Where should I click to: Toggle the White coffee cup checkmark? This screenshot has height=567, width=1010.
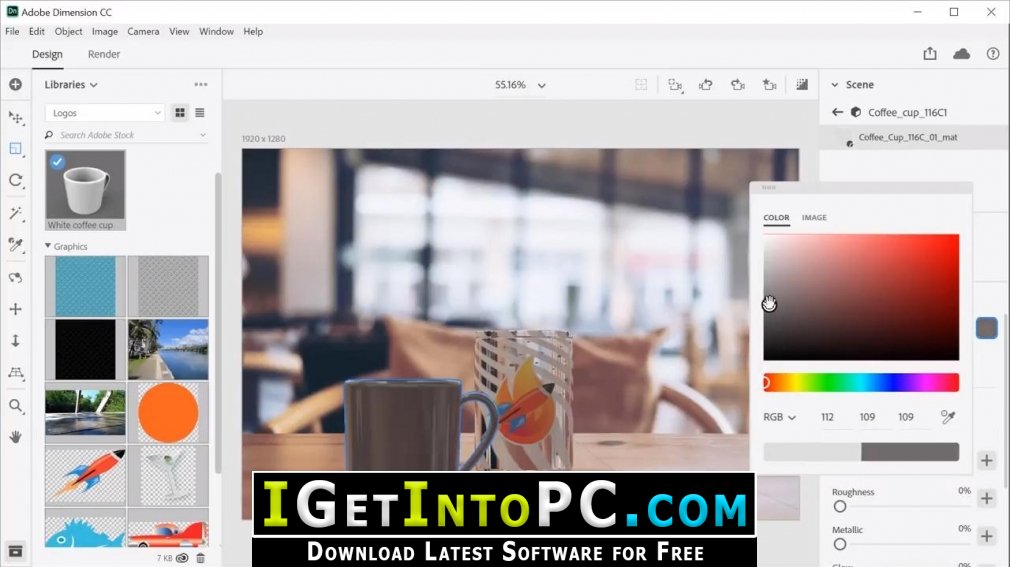tap(57, 162)
